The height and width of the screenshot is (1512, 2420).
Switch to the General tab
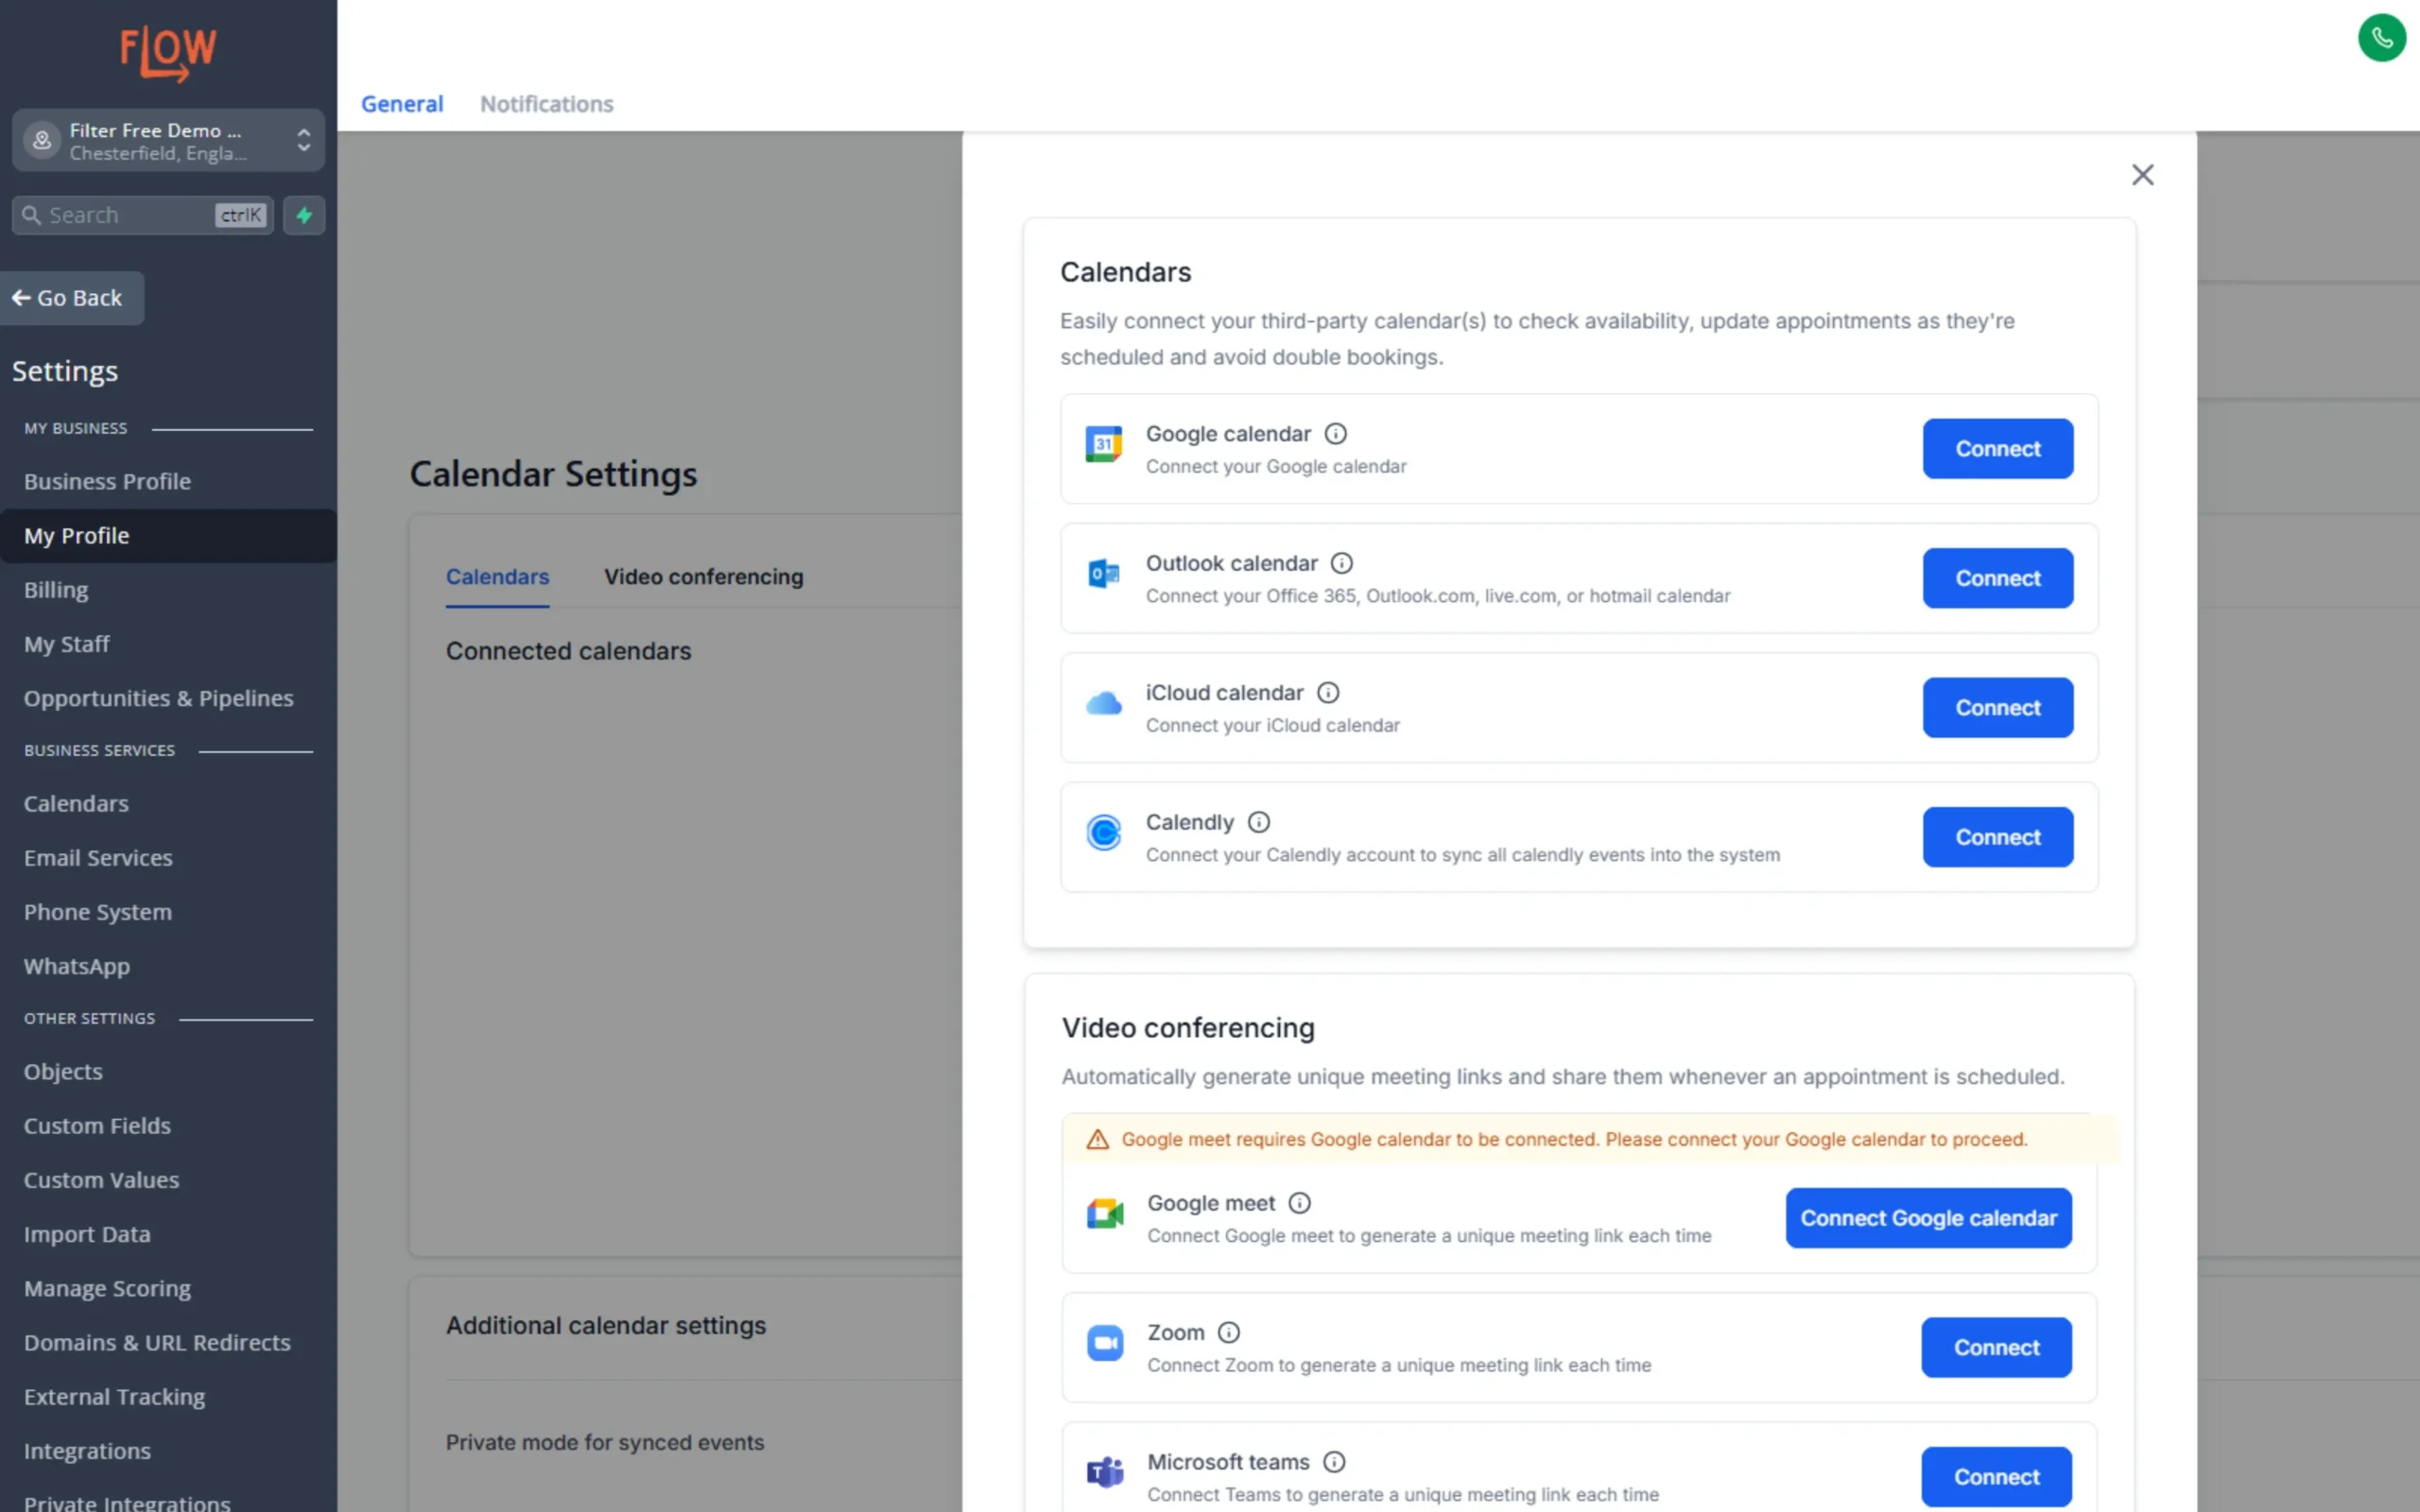coord(402,104)
